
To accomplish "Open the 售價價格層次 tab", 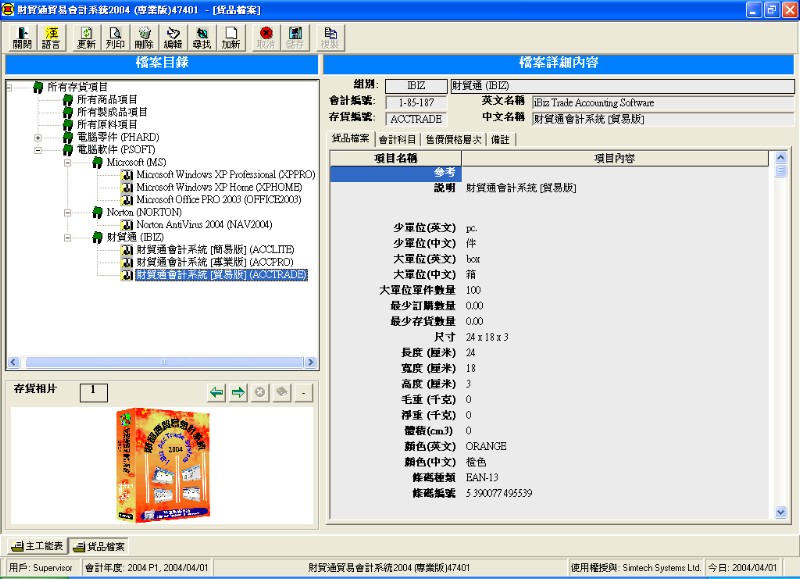I will tap(454, 140).
